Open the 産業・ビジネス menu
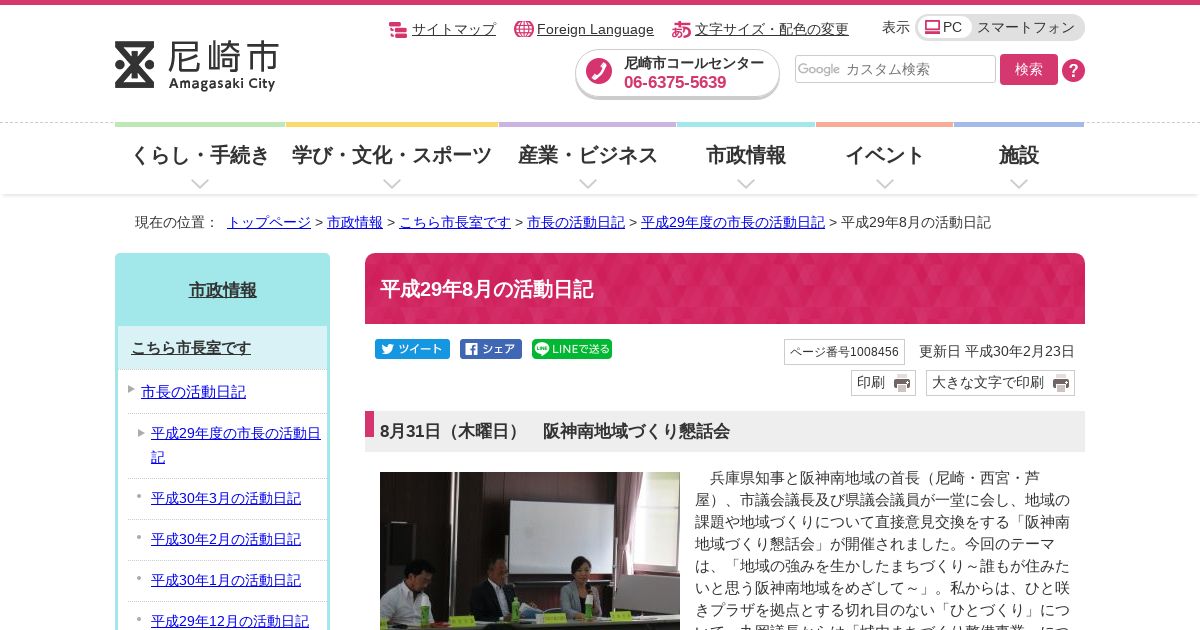The width and height of the screenshot is (1200, 630). [x=588, y=155]
